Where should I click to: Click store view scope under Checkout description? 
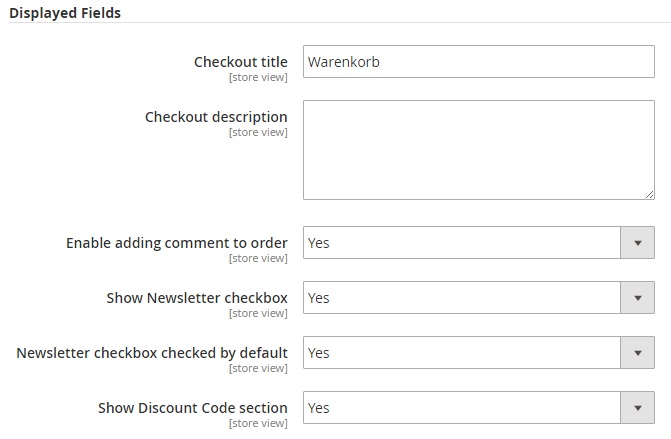tap(258, 132)
